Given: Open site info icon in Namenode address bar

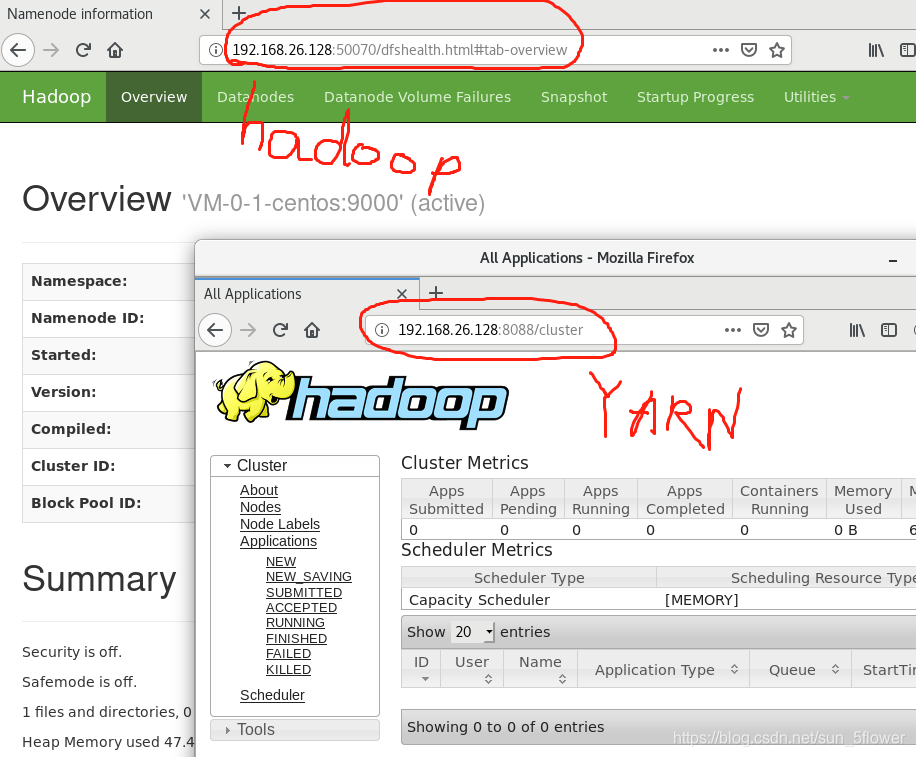Looking at the screenshot, I should tap(216, 50).
